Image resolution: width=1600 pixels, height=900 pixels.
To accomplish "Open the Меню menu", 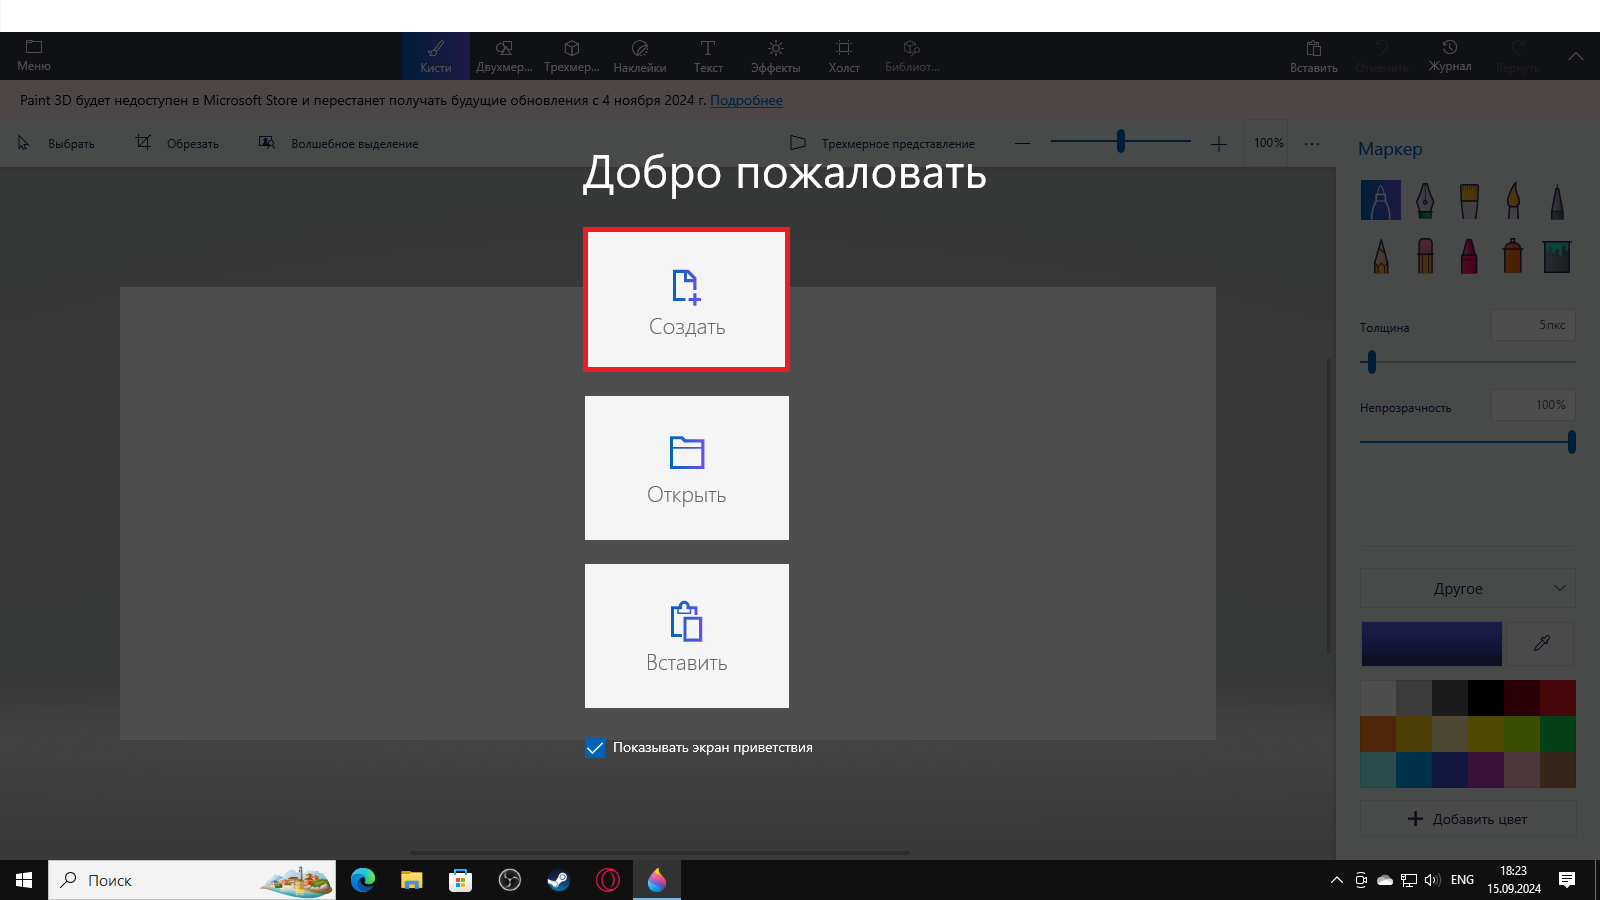I will pyautogui.click(x=34, y=56).
